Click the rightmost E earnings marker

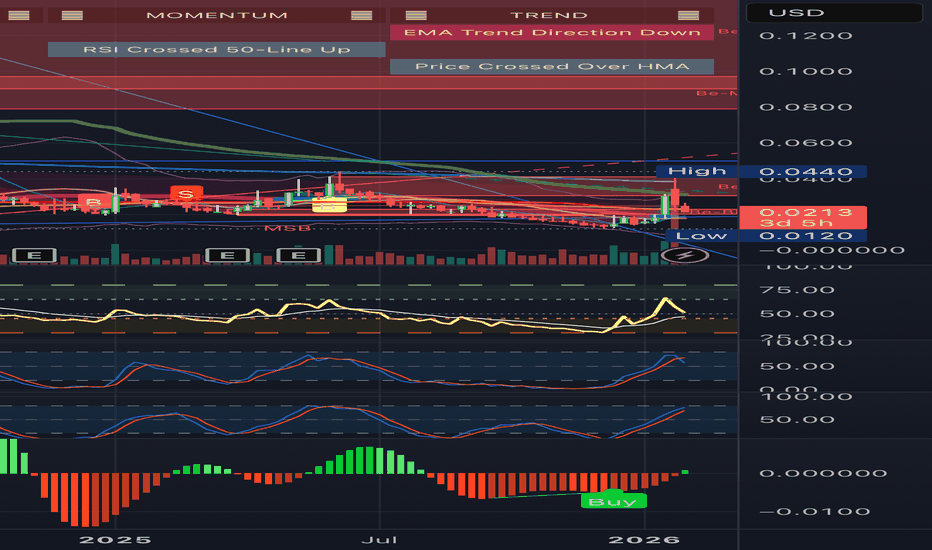point(298,256)
